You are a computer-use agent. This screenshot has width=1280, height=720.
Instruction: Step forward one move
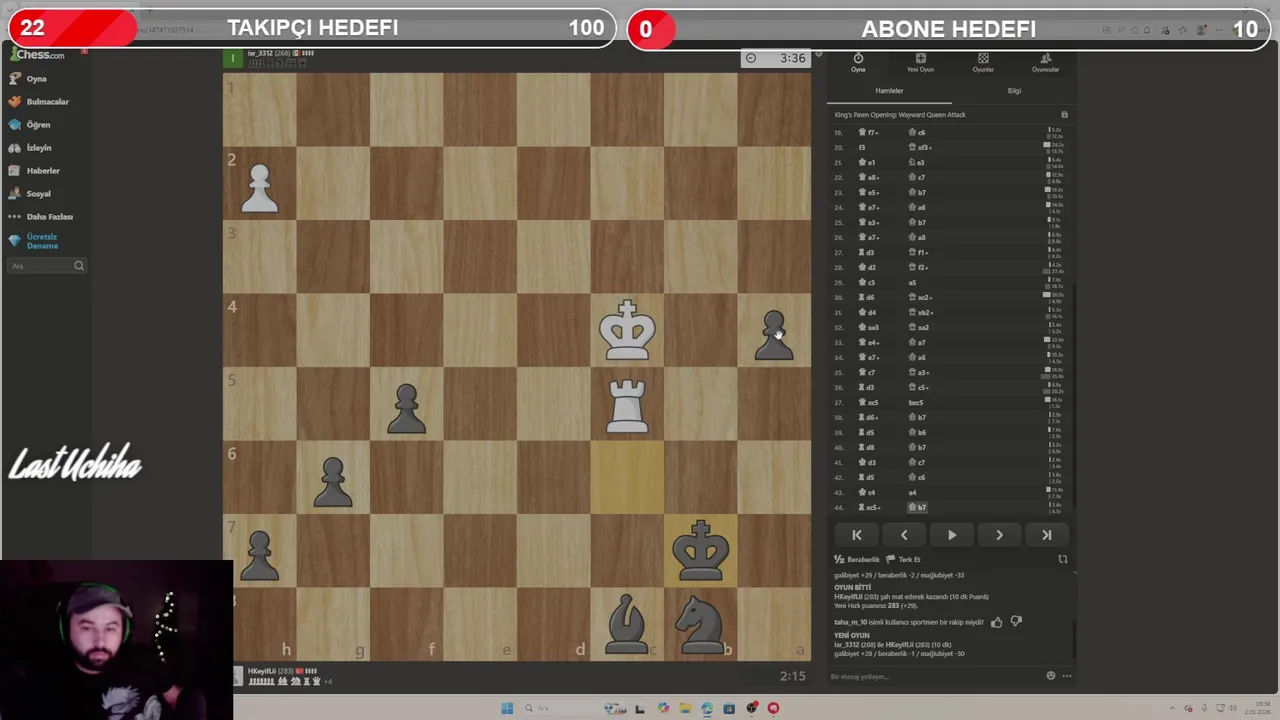click(999, 535)
